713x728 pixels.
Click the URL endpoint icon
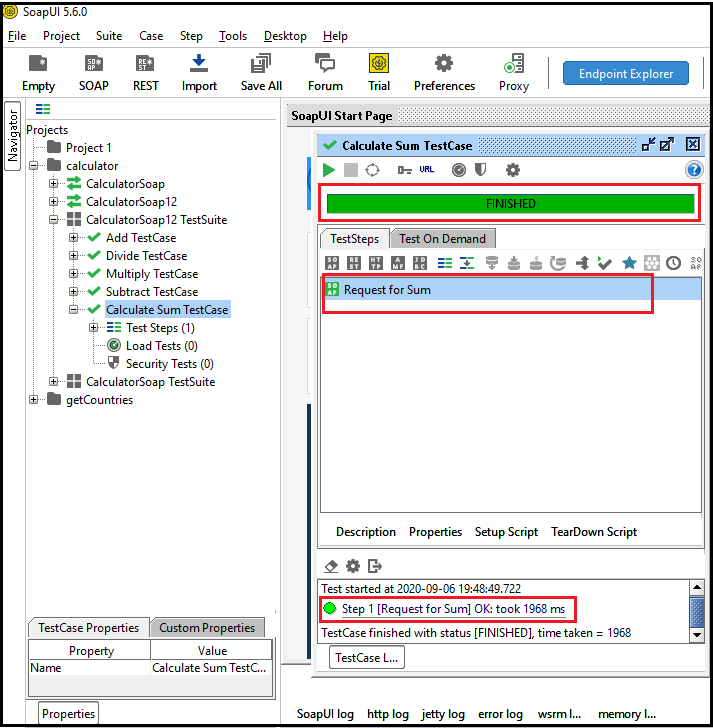427,169
